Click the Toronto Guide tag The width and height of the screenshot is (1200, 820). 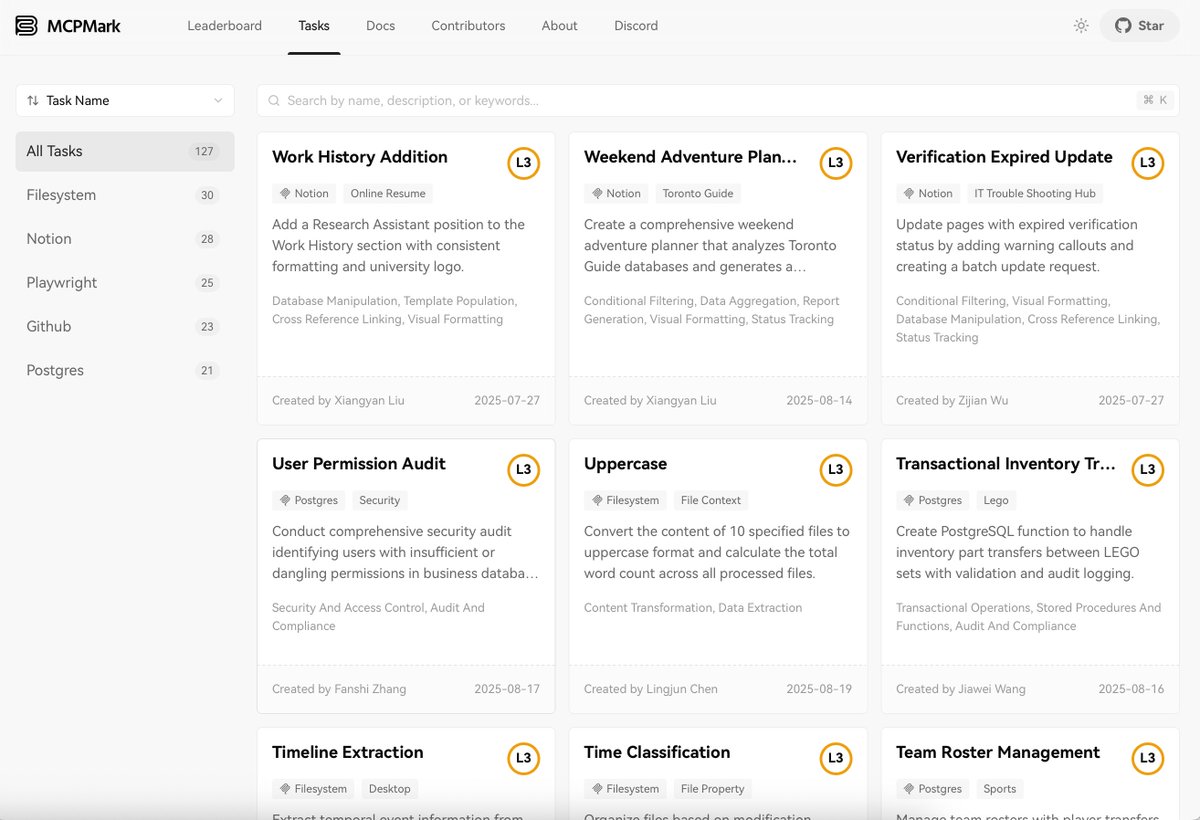click(x=698, y=193)
